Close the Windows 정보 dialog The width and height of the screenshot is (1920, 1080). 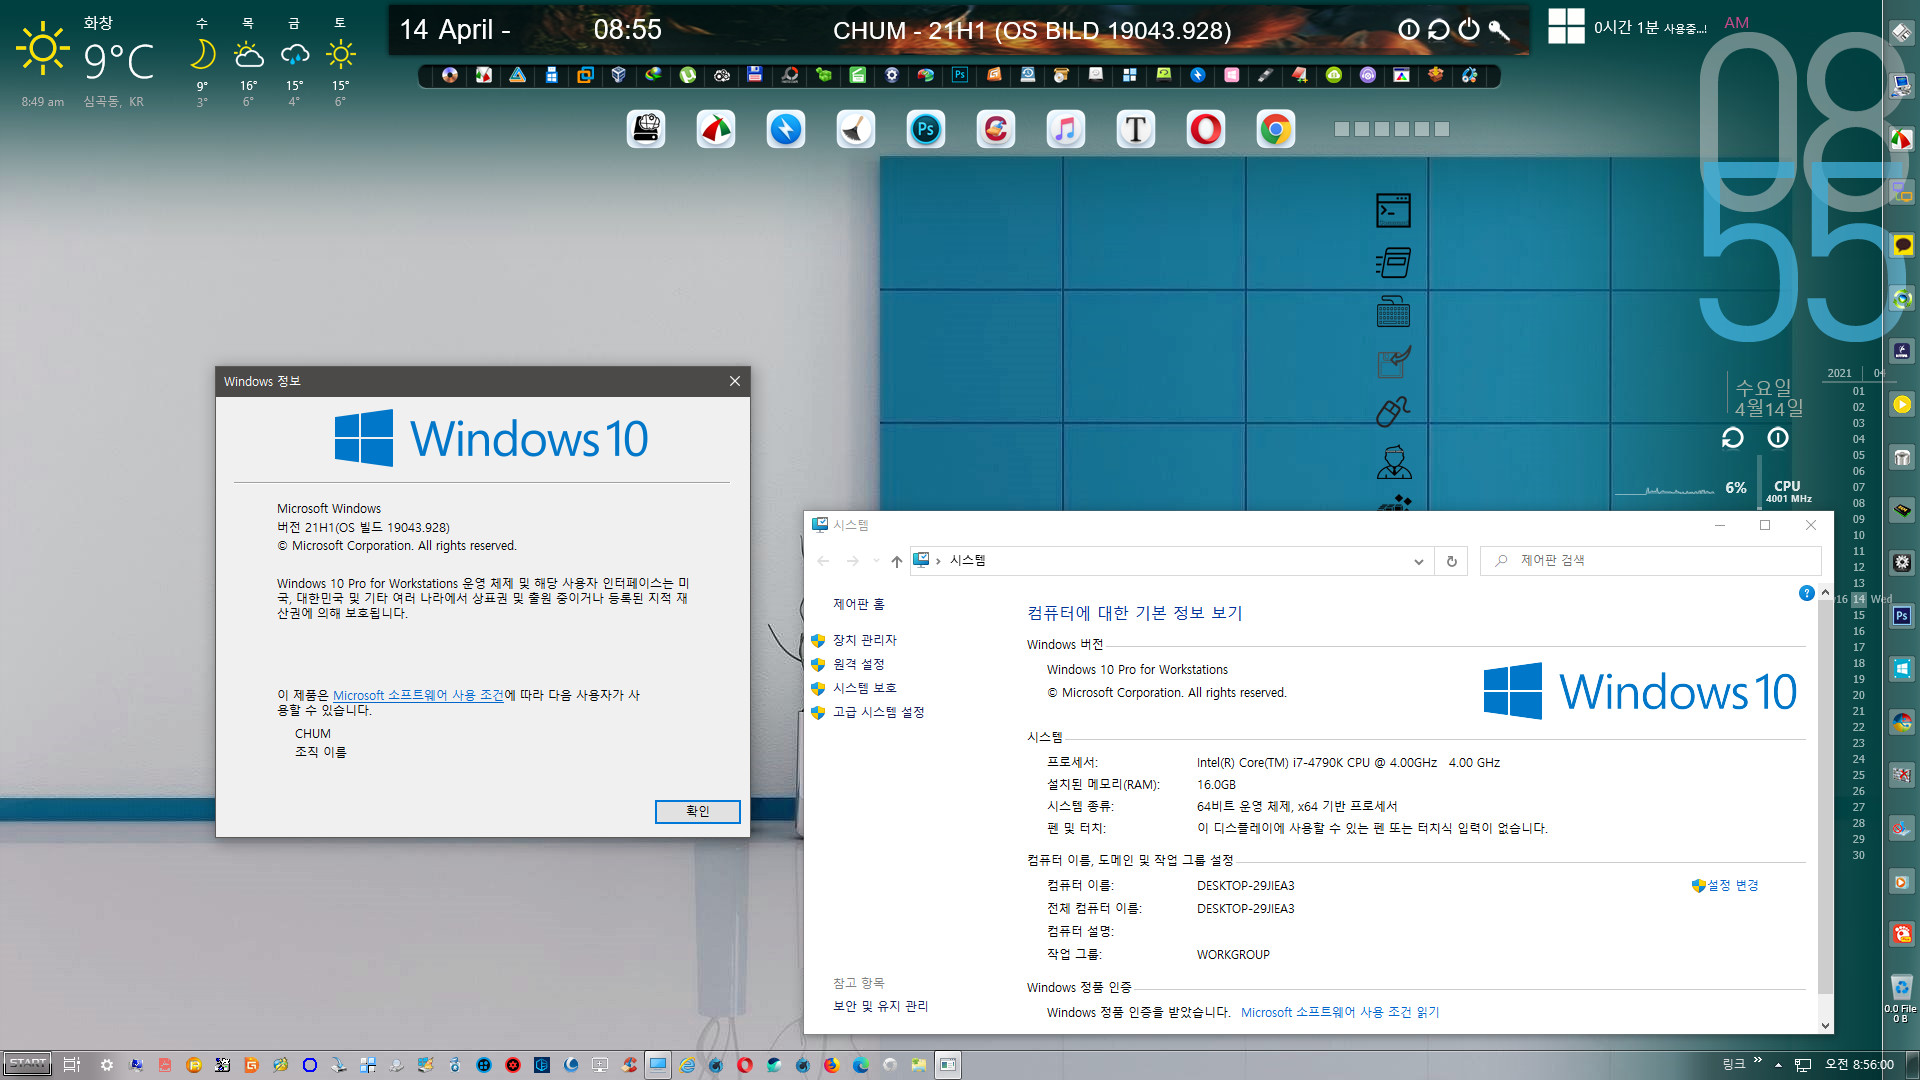click(735, 381)
